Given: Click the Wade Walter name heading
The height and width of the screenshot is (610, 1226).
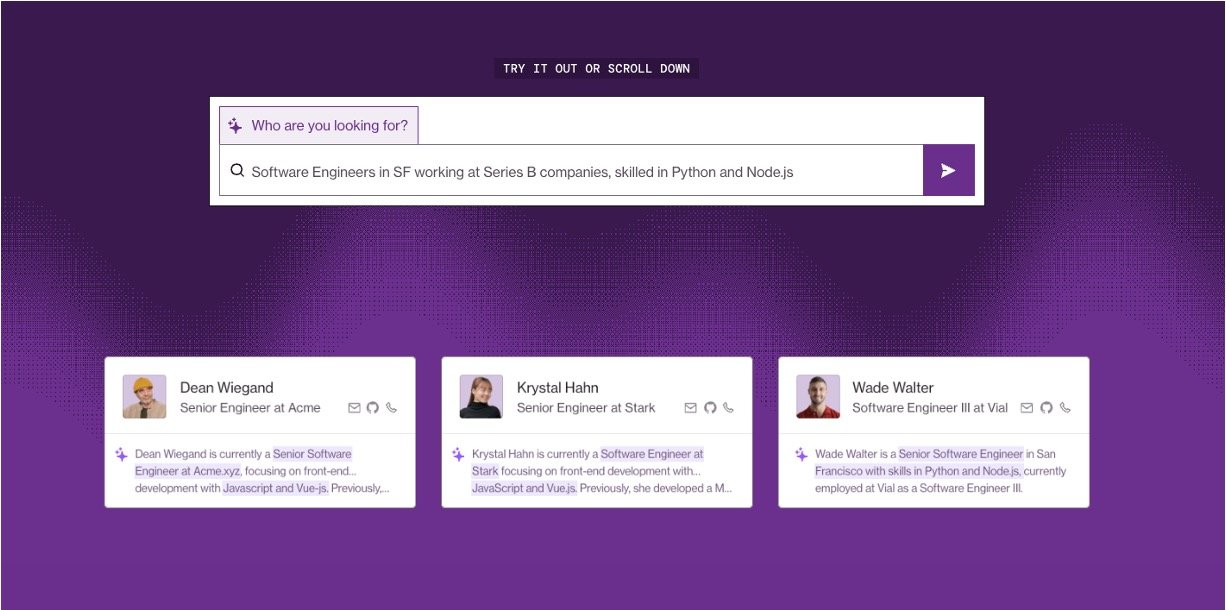Looking at the screenshot, I should (x=892, y=388).
